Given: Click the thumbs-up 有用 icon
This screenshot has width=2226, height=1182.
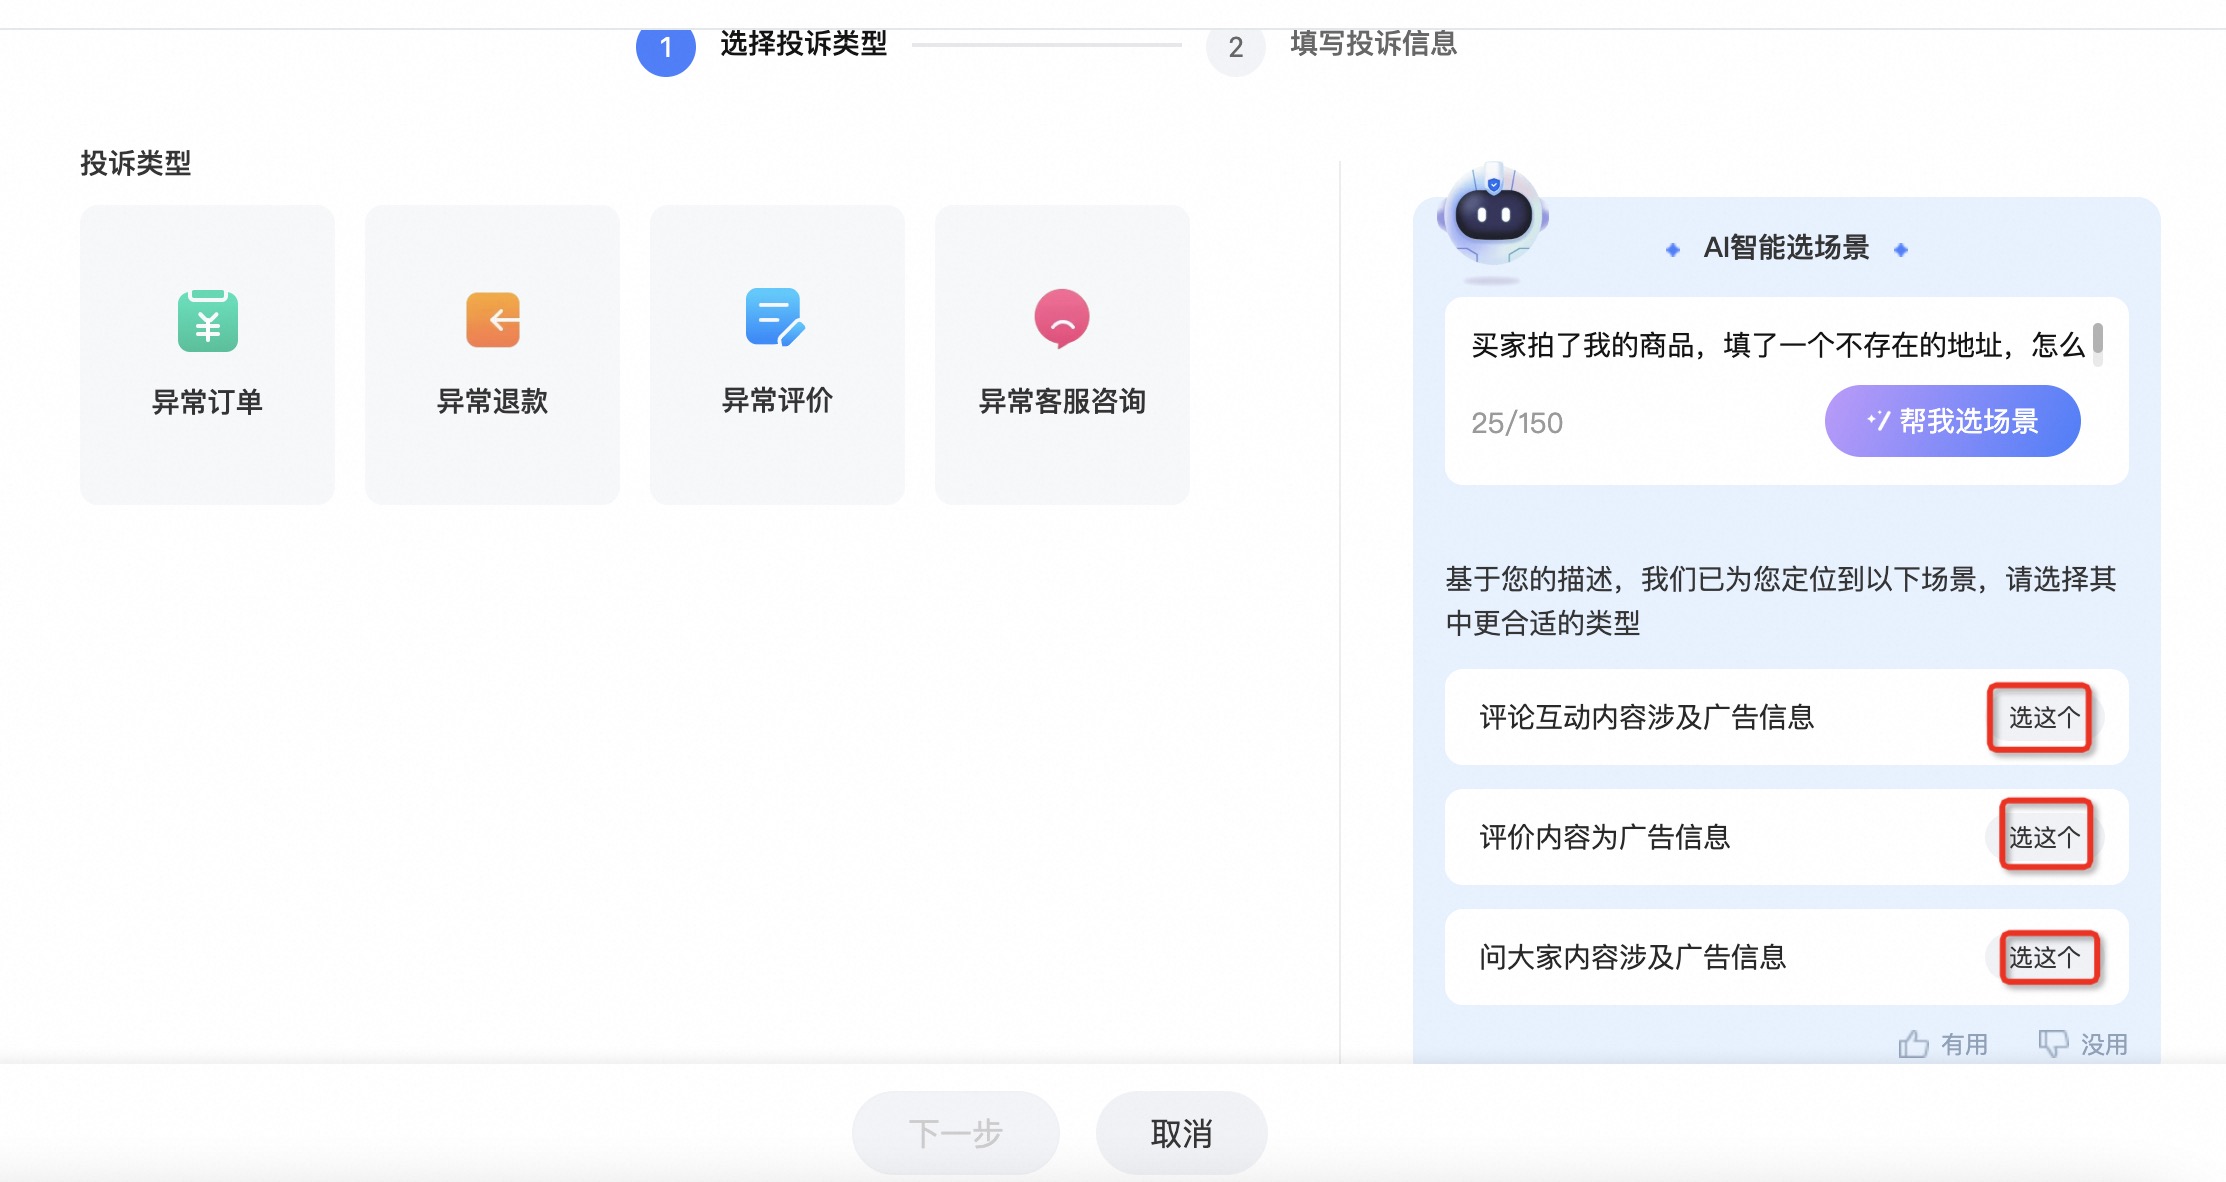Looking at the screenshot, I should click(1913, 1044).
